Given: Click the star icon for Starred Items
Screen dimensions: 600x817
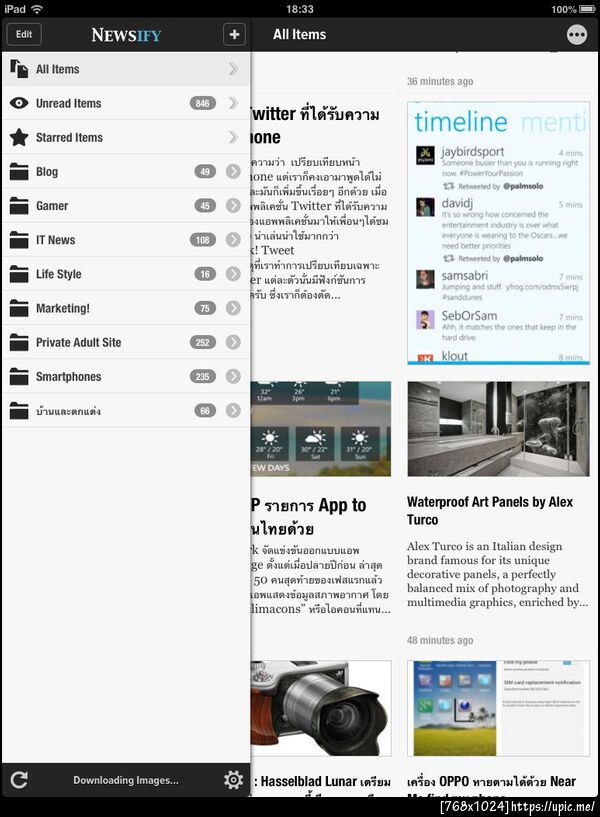Looking at the screenshot, I should point(19,137).
